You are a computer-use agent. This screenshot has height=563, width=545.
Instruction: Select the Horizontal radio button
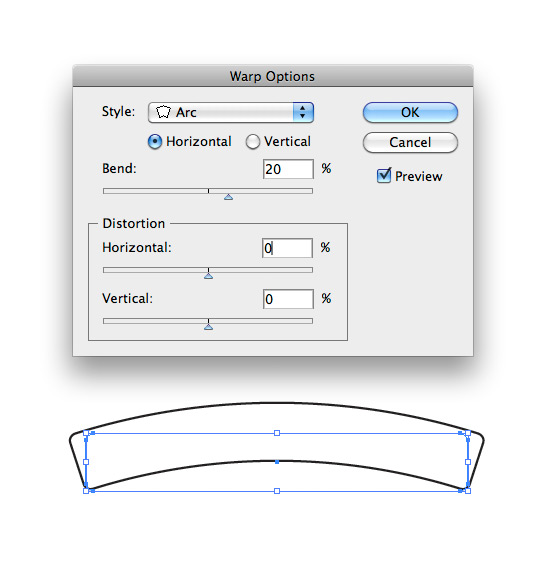155,141
